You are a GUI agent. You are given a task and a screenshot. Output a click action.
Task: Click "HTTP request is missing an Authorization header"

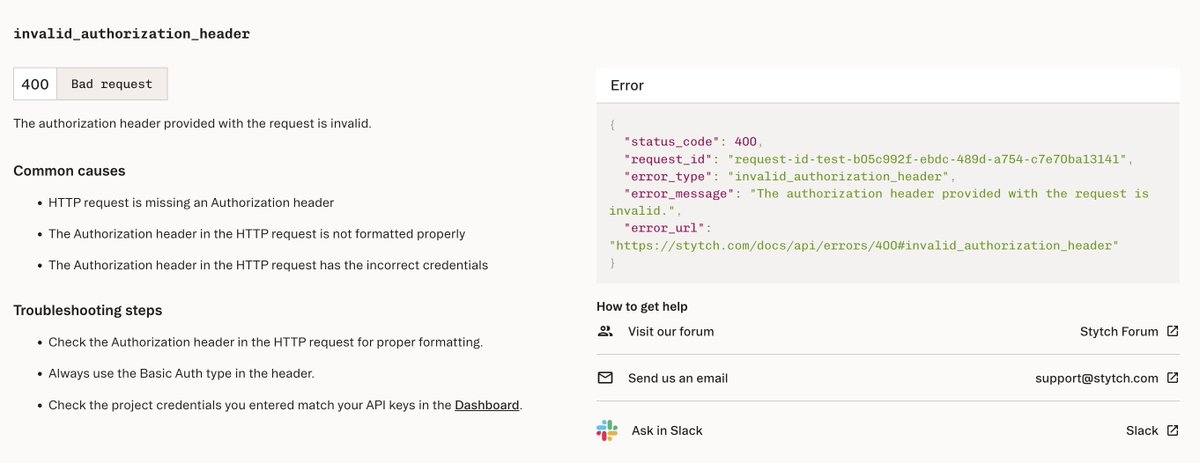coord(191,202)
